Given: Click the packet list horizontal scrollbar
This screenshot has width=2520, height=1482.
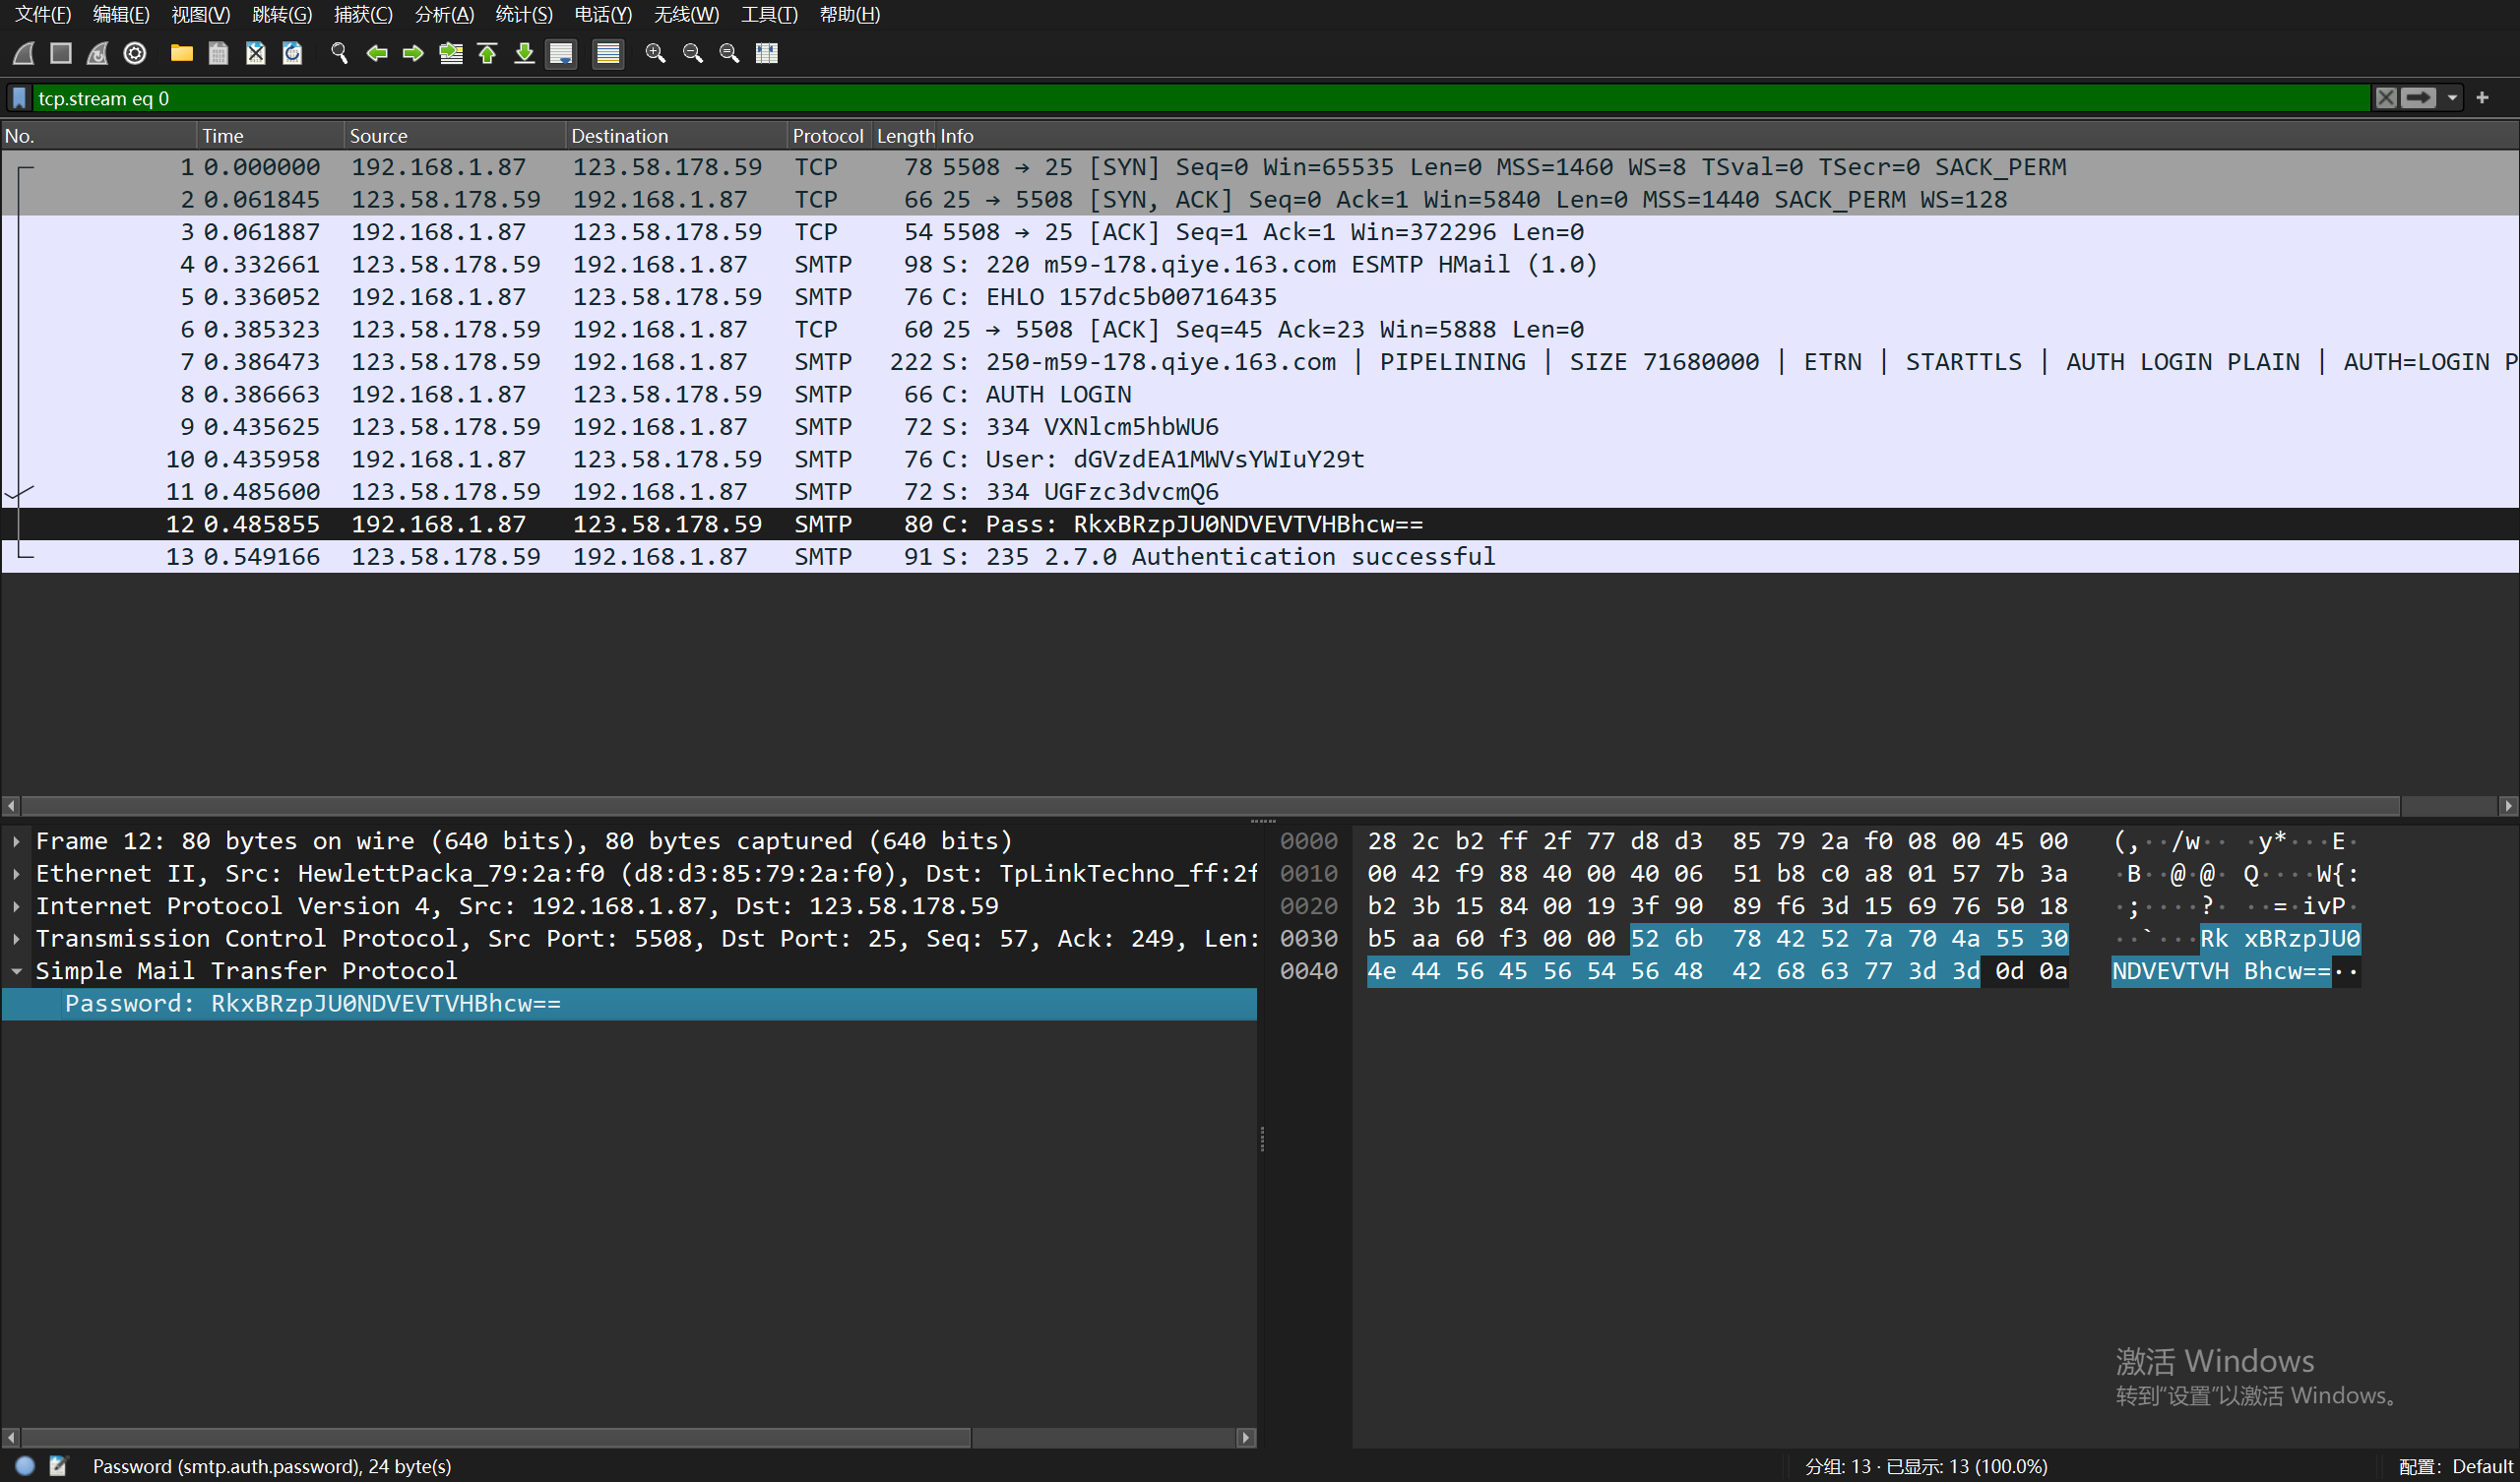Looking at the screenshot, I should point(1200,806).
